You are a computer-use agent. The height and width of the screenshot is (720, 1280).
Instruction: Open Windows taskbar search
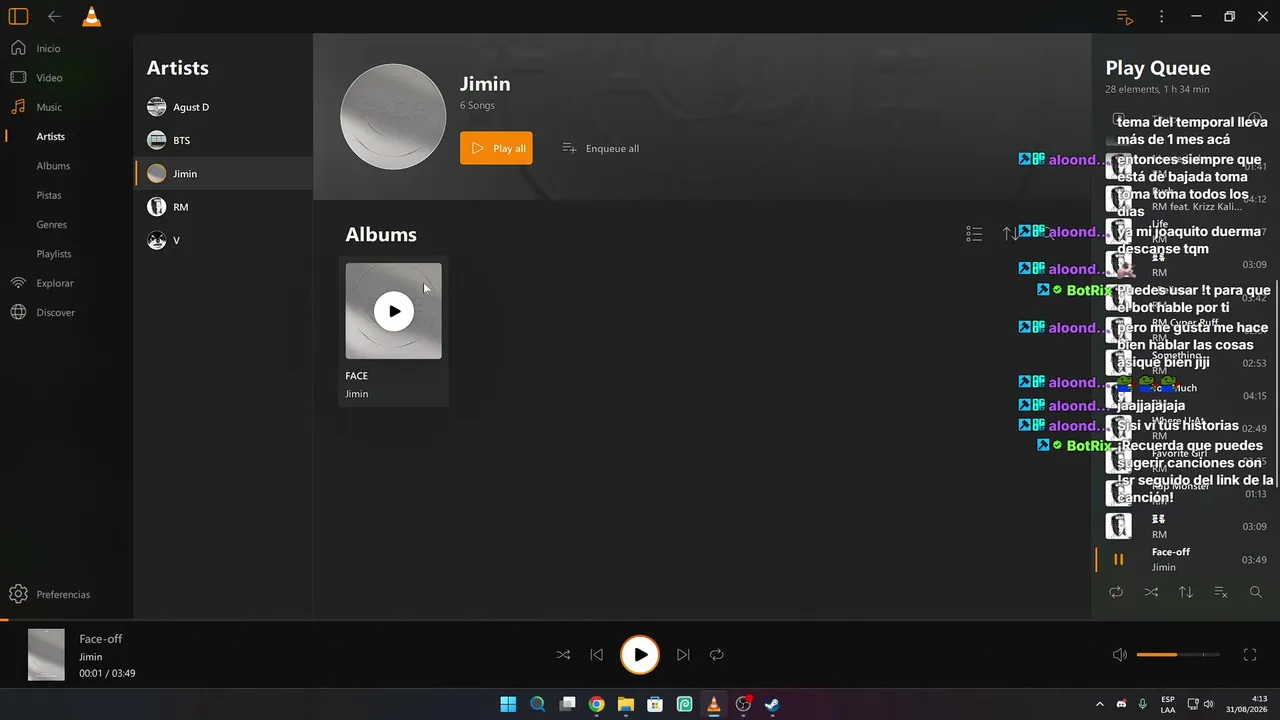point(537,704)
